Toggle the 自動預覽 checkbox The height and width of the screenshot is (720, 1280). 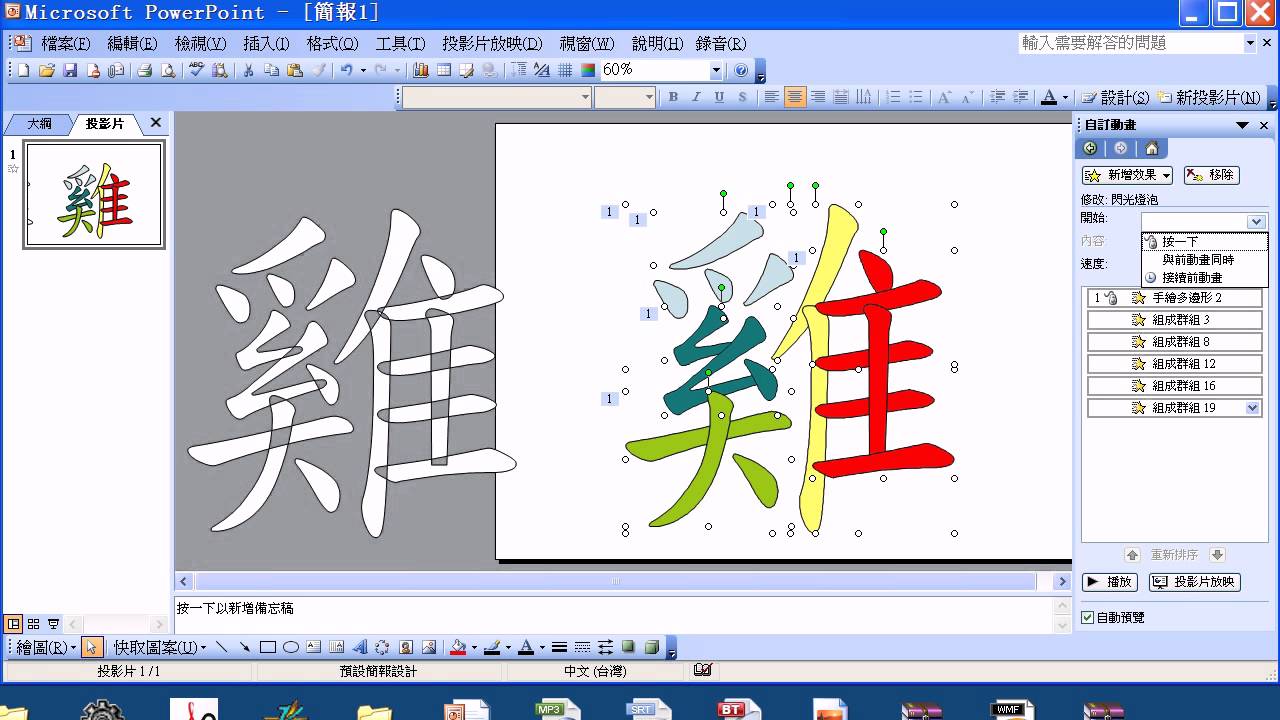click(x=1088, y=618)
